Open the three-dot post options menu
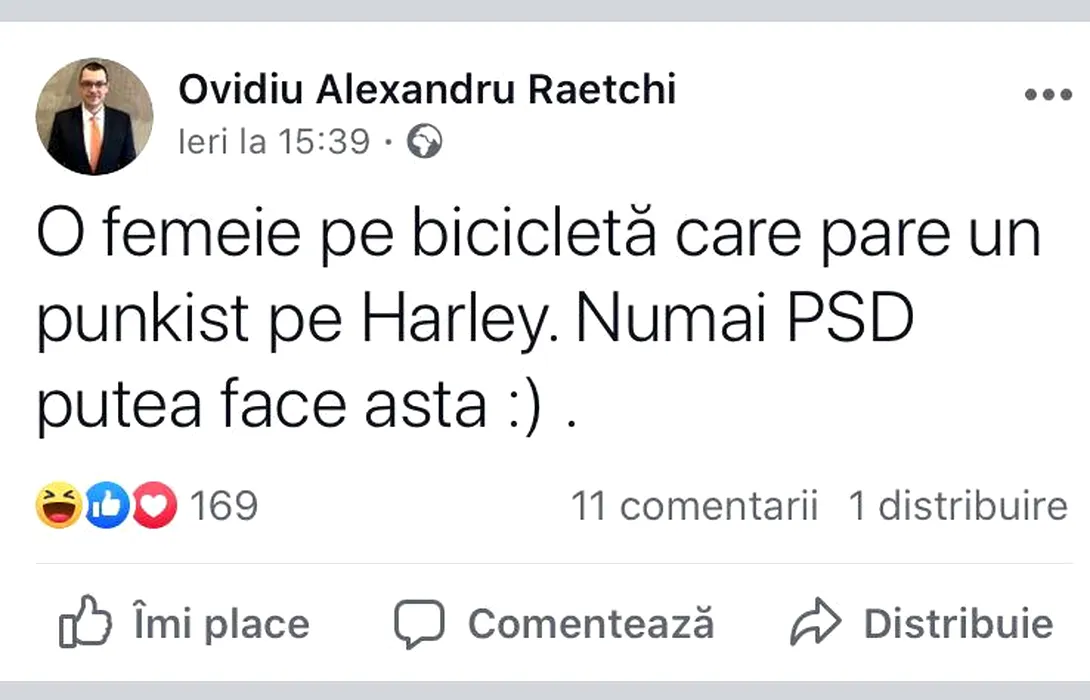Viewport: 1090px width, 700px height. coord(1048,95)
